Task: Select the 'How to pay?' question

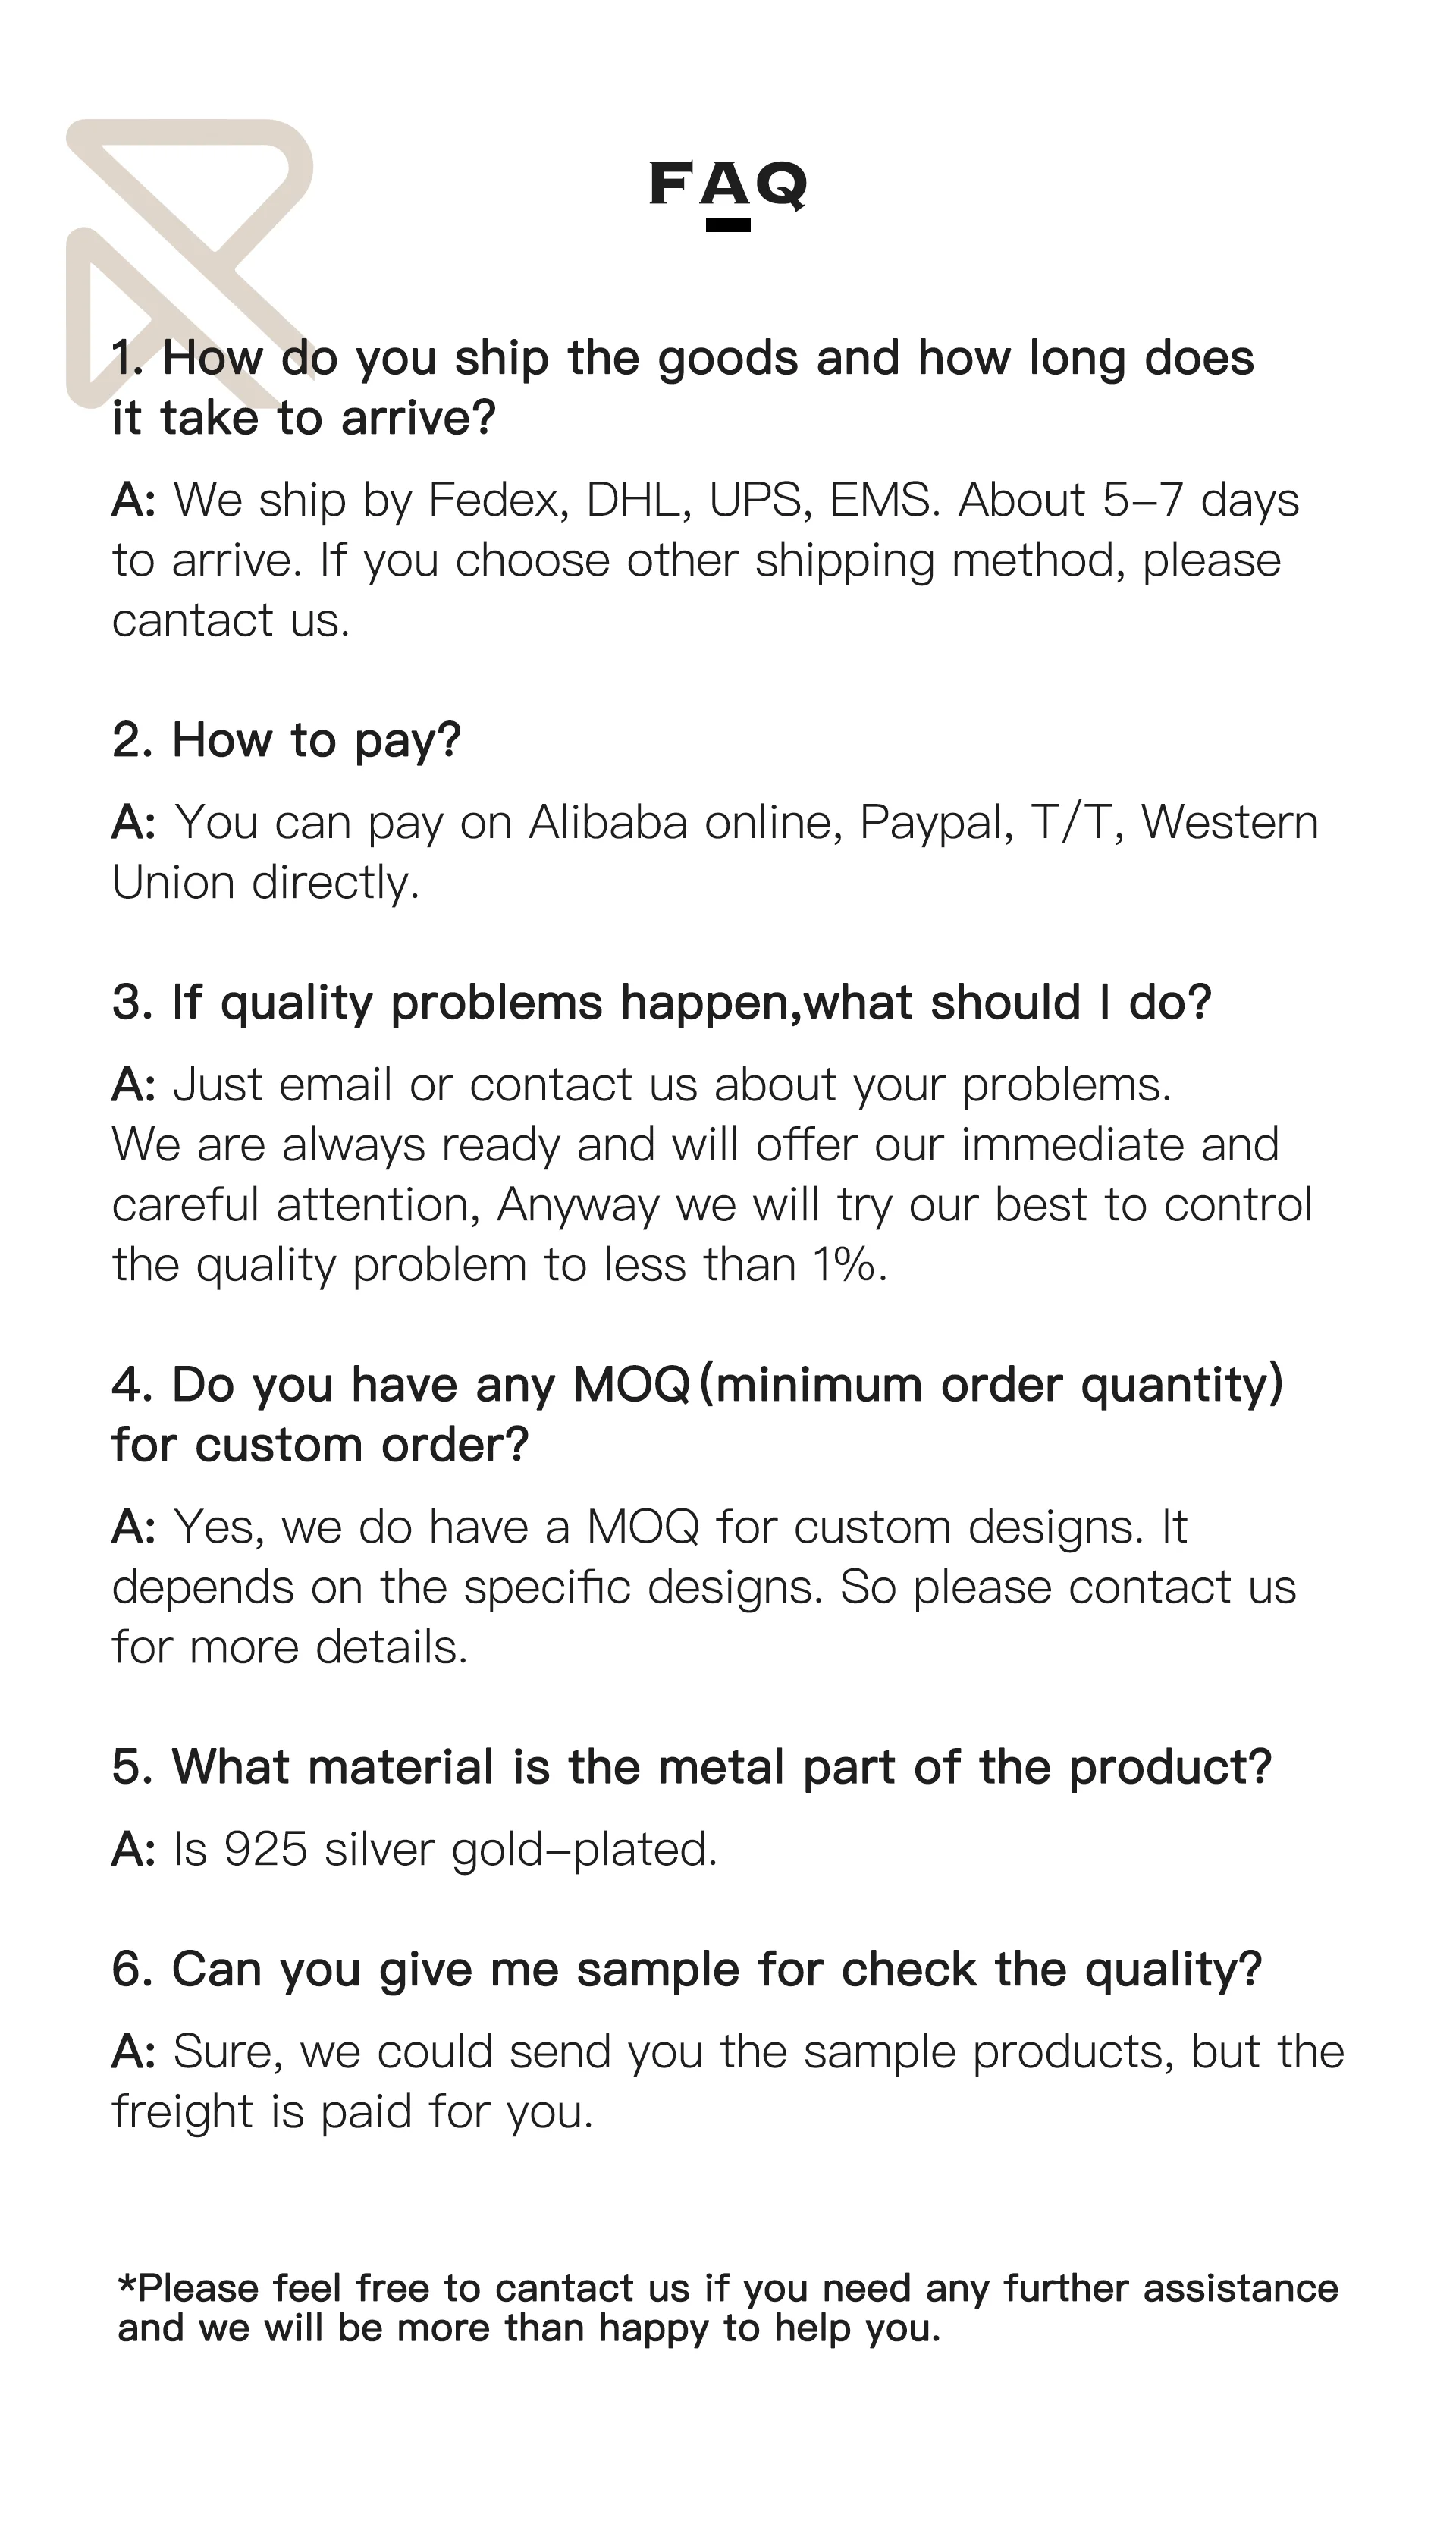Action: (286, 740)
